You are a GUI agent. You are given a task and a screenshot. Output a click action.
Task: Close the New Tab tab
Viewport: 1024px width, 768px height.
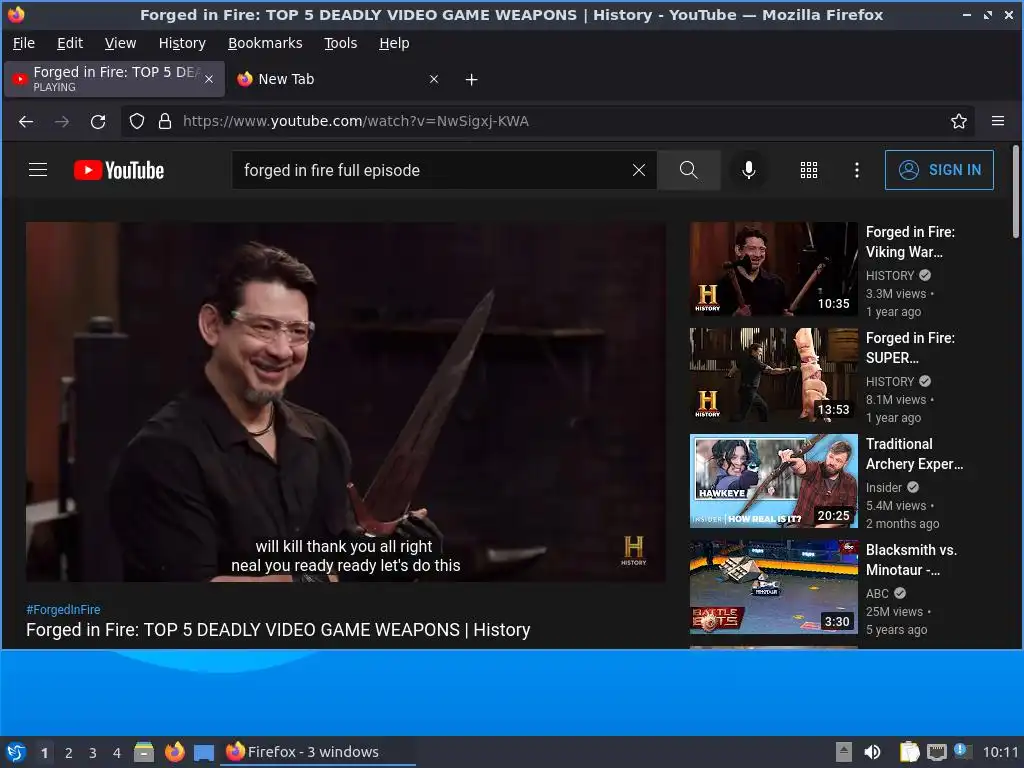point(434,80)
